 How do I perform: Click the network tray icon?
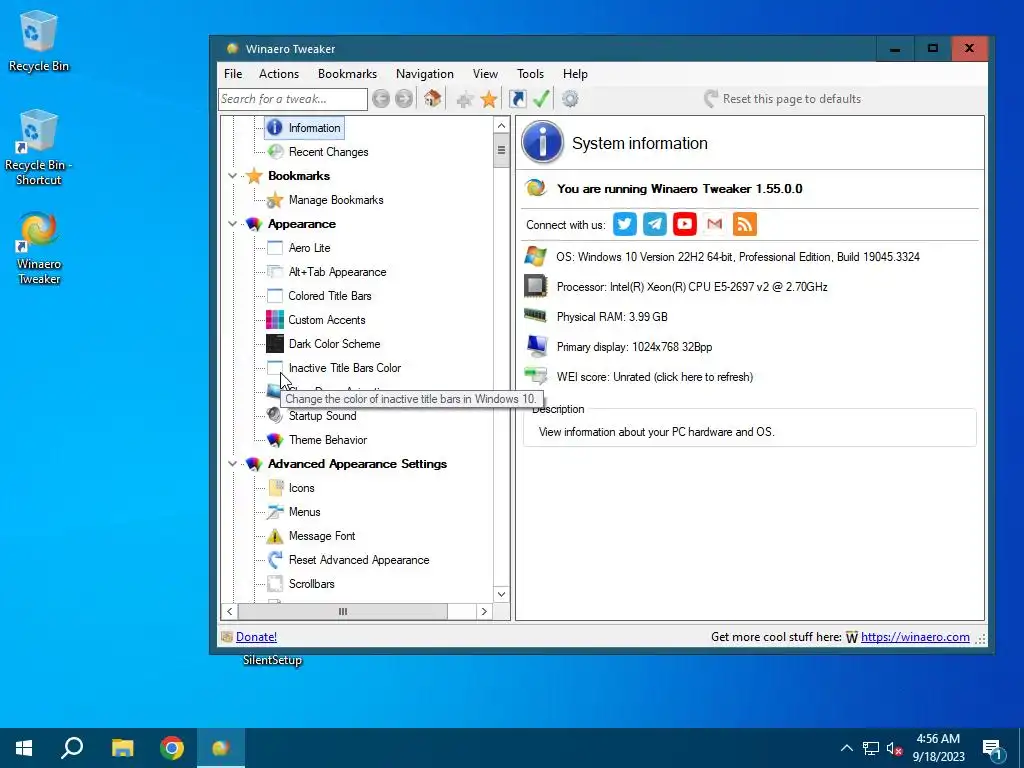(x=871, y=748)
